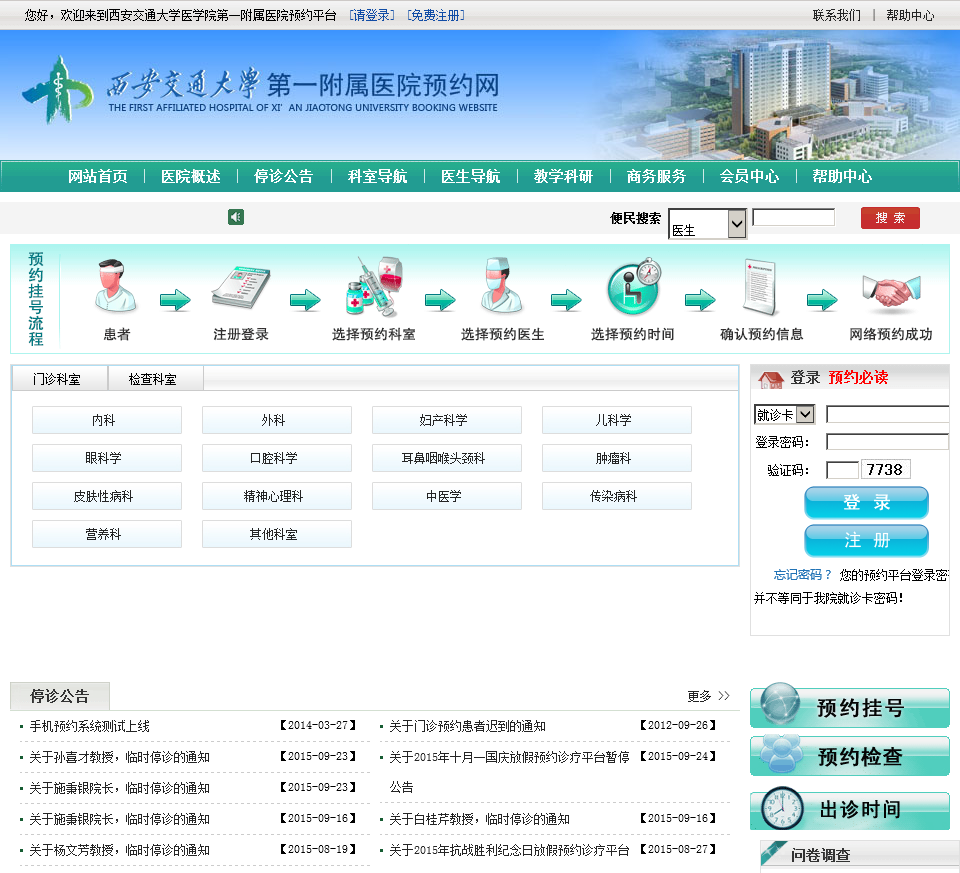
Task: Open notice 关于杨文芳教授，临时停诊的通知
Action: 119,850
